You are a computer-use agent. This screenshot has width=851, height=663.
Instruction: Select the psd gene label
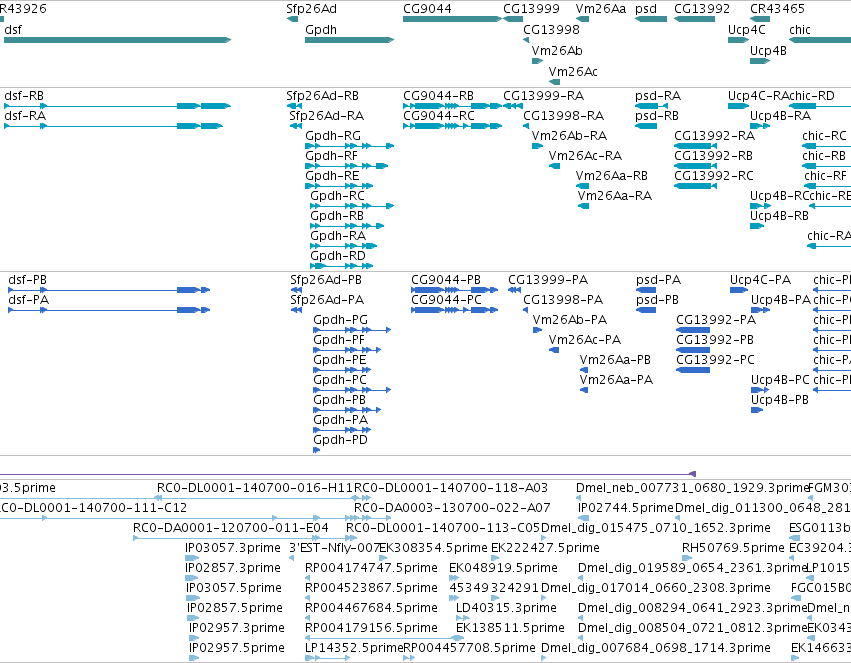click(x=646, y=9)
